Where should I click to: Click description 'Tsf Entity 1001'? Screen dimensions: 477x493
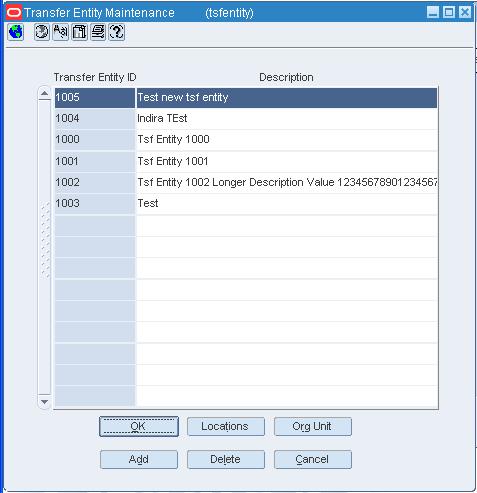(287, 162)
